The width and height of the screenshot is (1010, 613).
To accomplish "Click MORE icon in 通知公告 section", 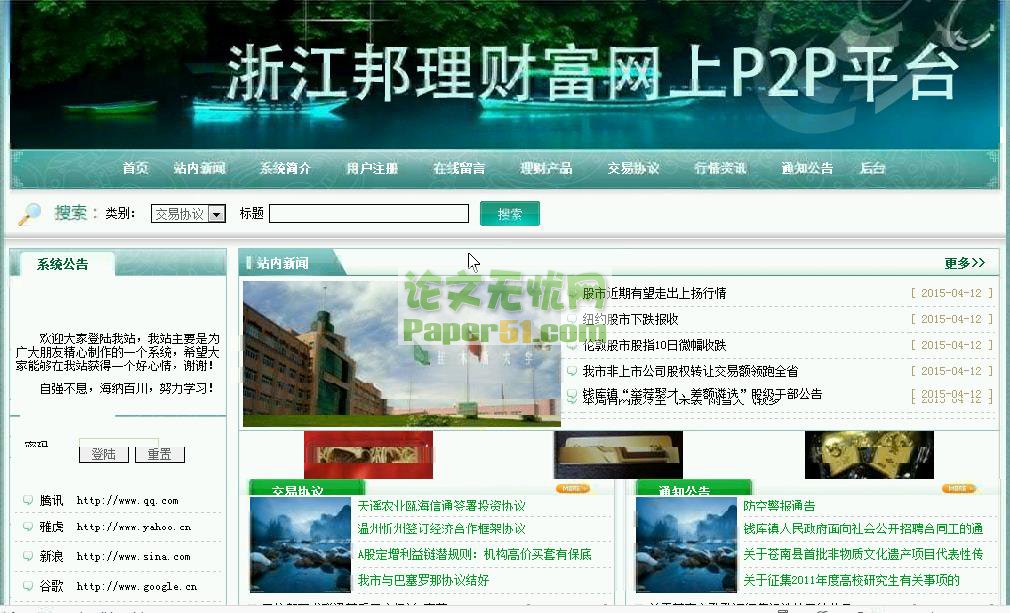I will point(957,489).
